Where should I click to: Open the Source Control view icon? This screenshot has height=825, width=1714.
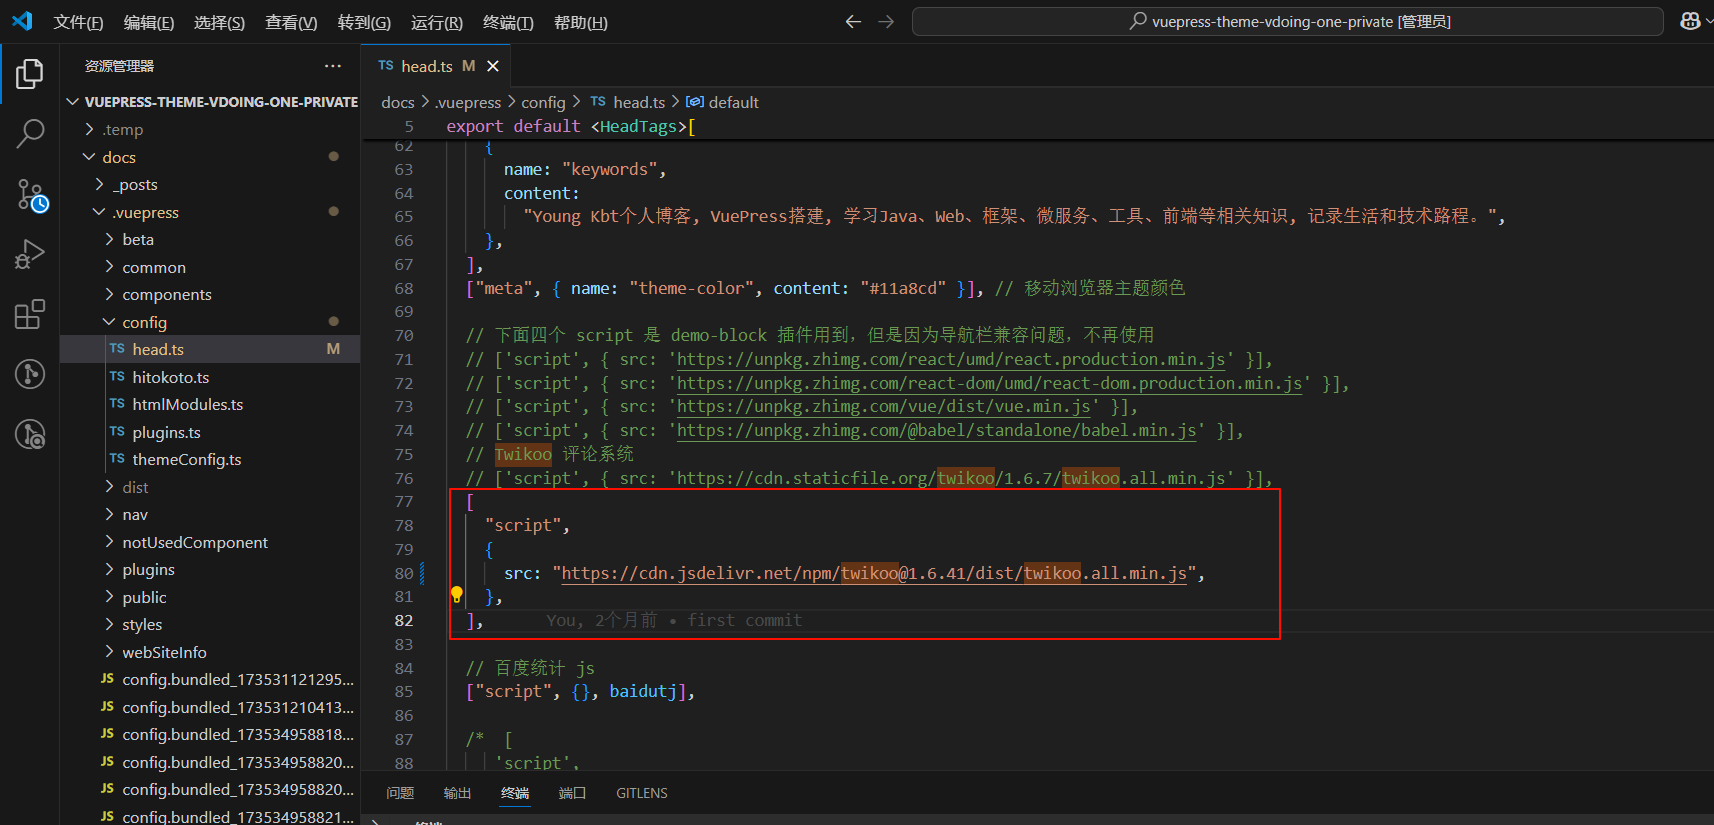pyautogui.click(x=30, y=195)
